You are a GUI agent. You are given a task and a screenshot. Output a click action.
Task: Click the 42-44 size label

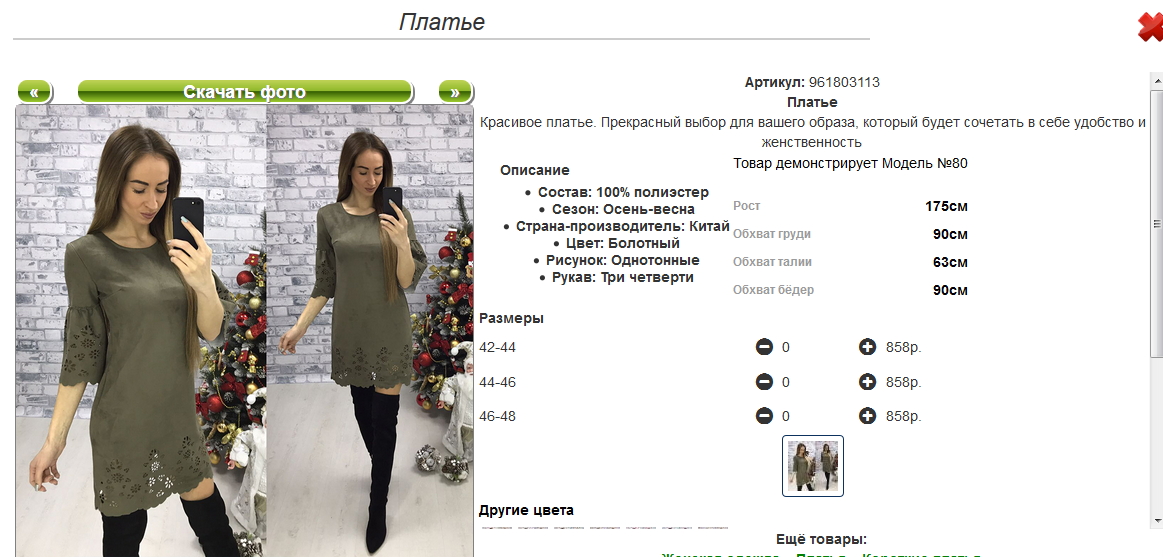click(x=498, y=347)
